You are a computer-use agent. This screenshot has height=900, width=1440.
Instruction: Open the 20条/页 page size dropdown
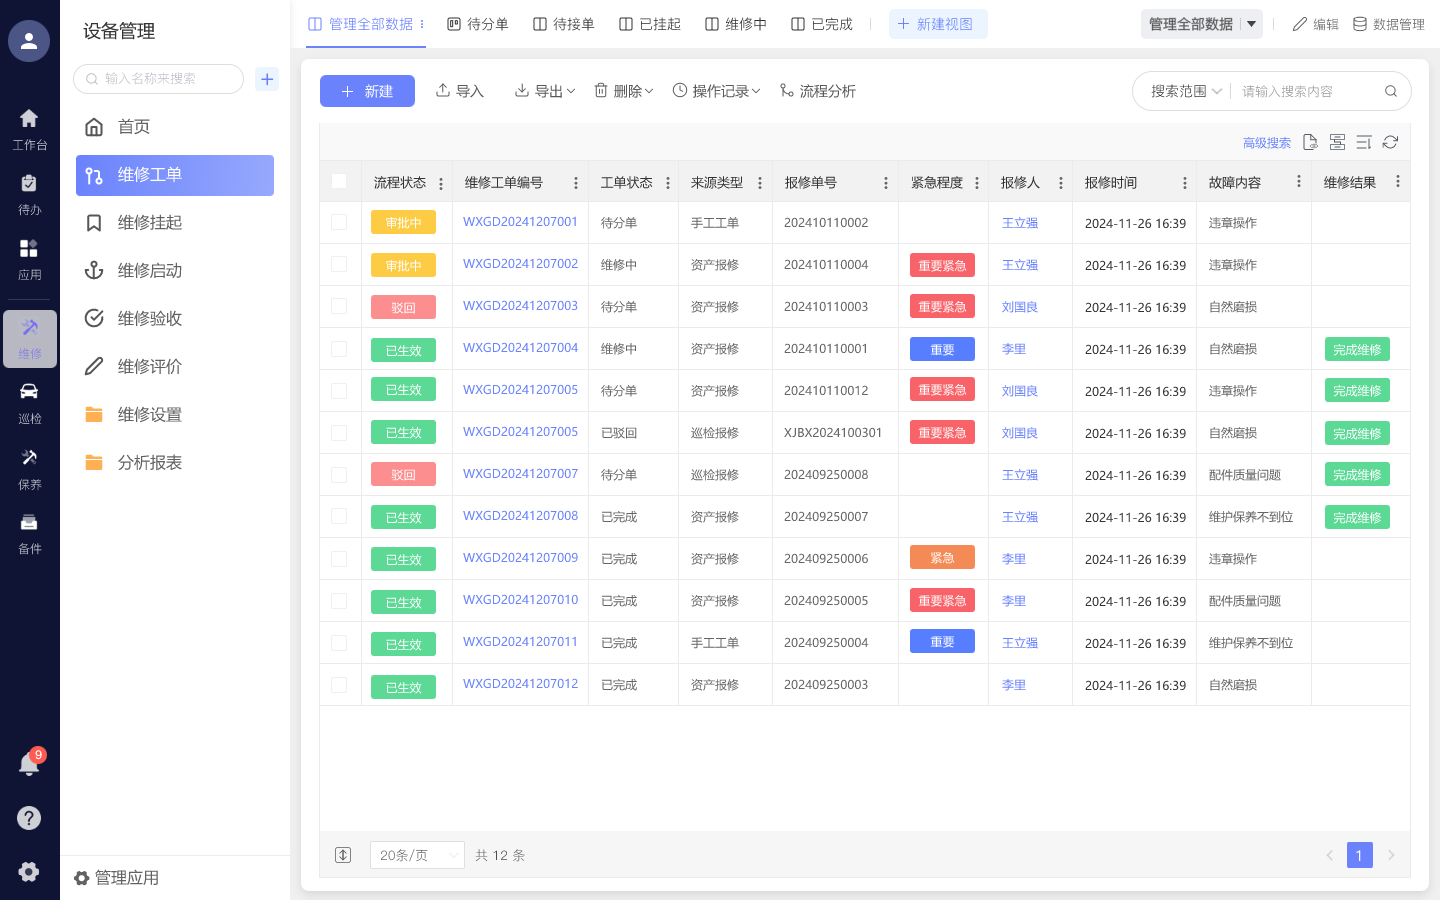417,855
